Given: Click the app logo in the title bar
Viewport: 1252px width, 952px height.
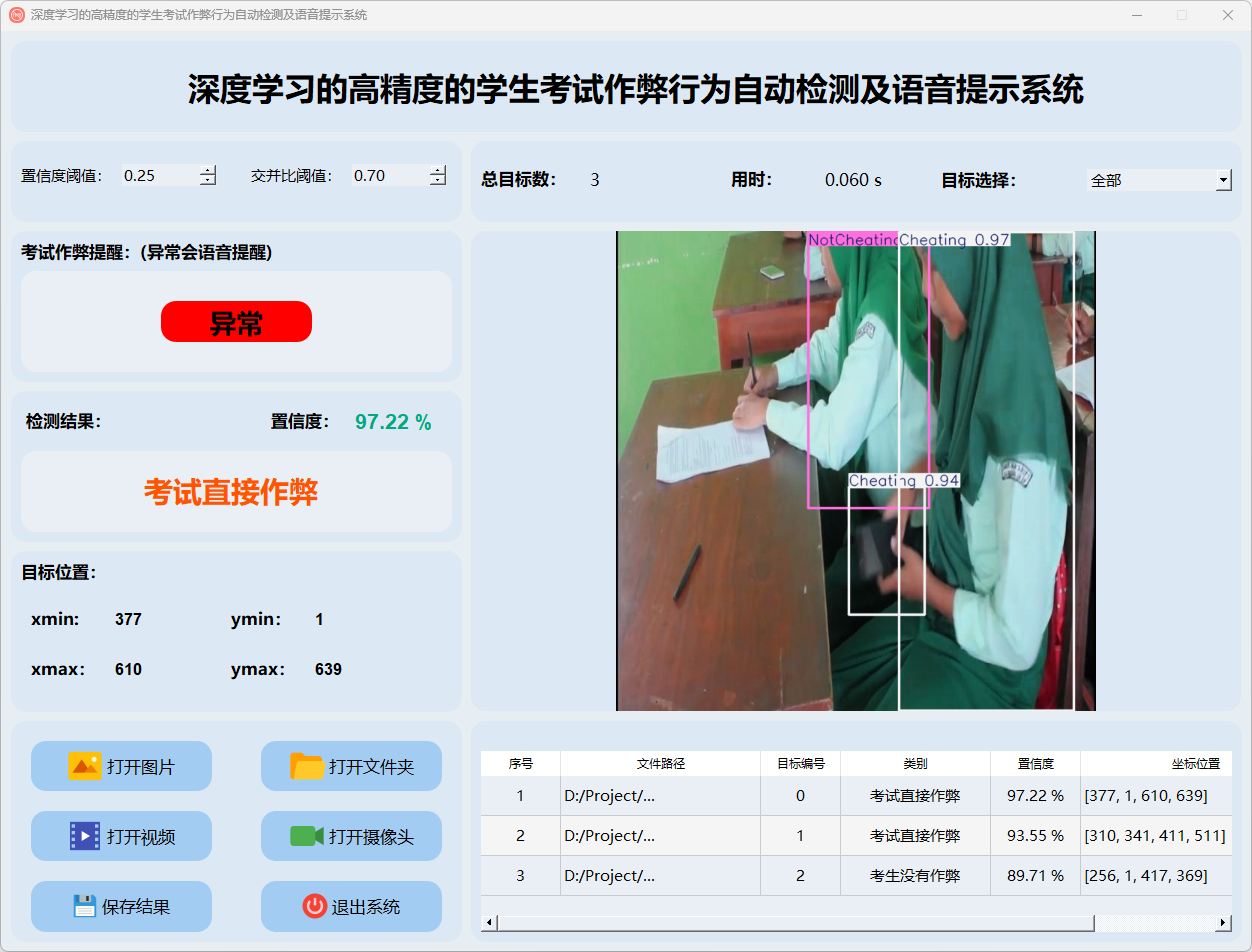Looking at the screenshot, I should point(16,15).
